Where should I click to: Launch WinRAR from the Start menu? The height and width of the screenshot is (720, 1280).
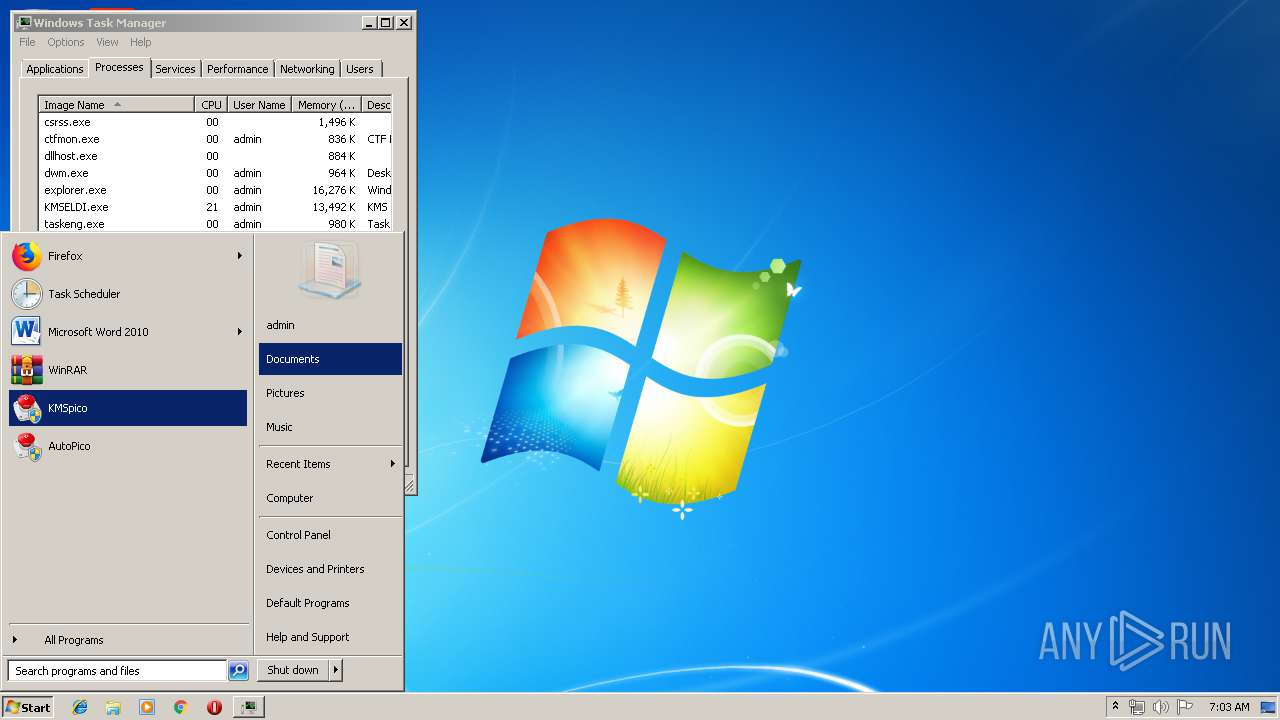127,370
